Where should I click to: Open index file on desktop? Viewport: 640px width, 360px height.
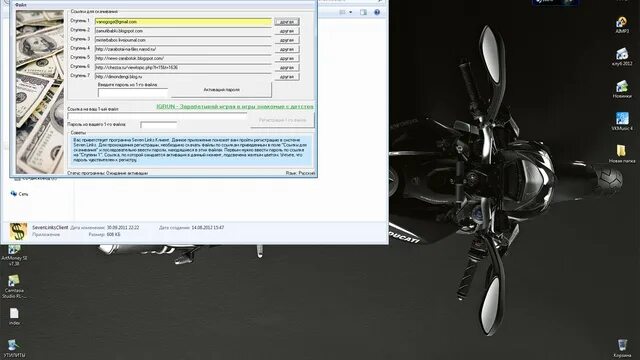pos(14,316)
